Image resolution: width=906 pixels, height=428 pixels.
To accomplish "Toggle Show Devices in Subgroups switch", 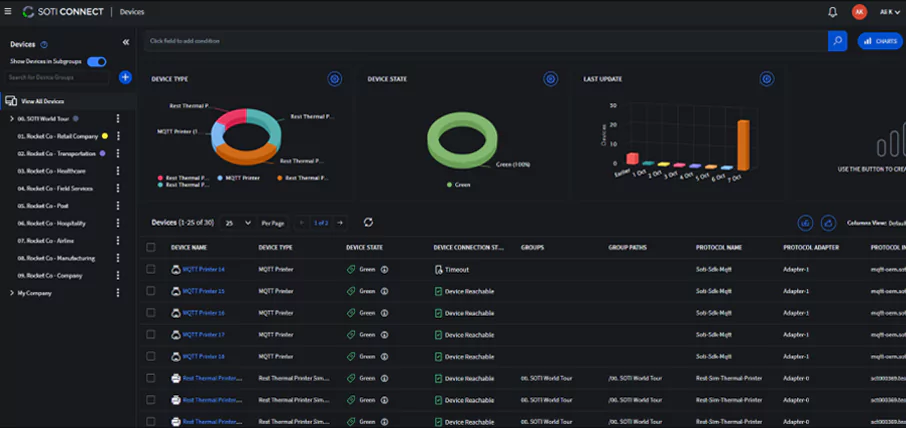I will tap(96, 61).
